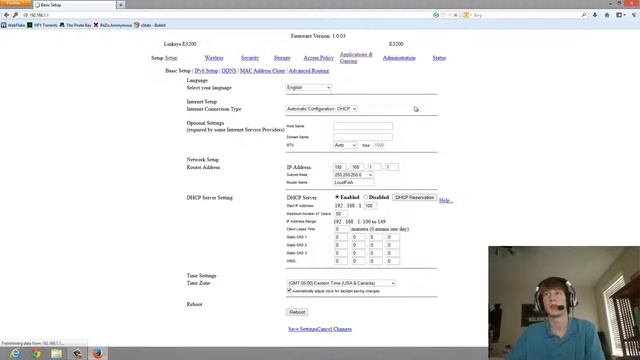The image size is (640, 360).
Task: Go to DDNS subpage
Action: pos(229,71)
